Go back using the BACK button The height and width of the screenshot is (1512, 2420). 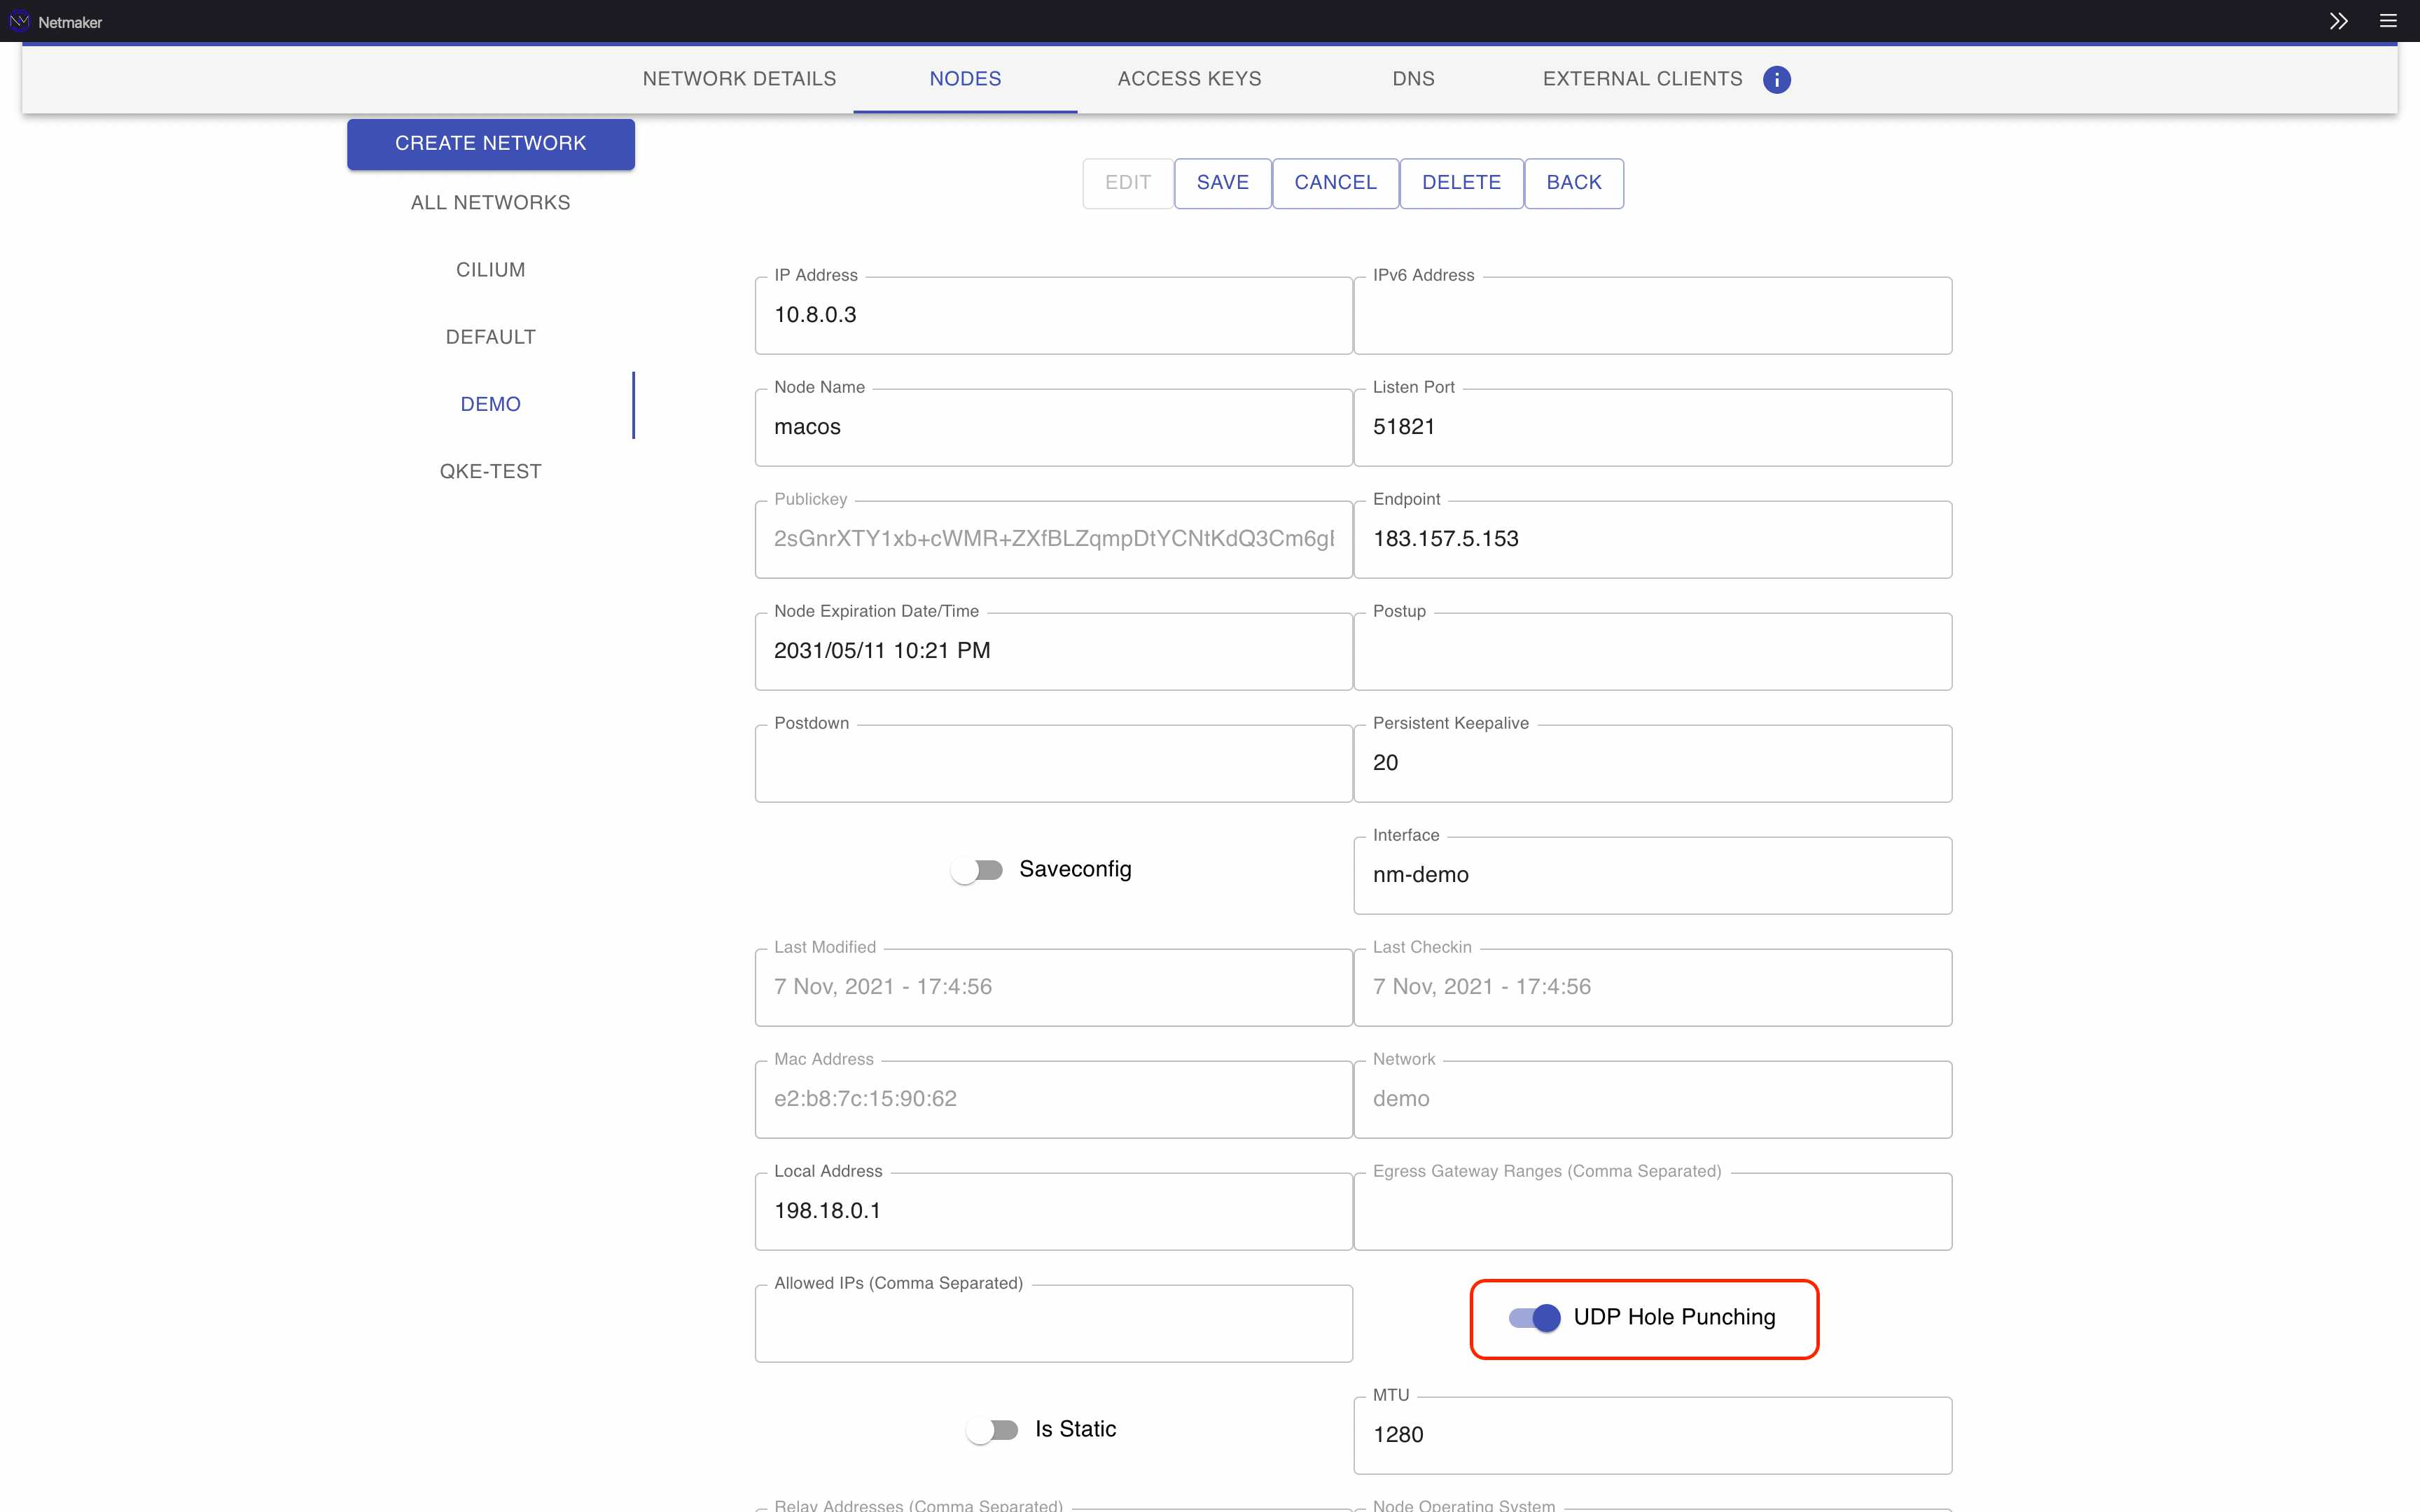[x=1573, y=183]
